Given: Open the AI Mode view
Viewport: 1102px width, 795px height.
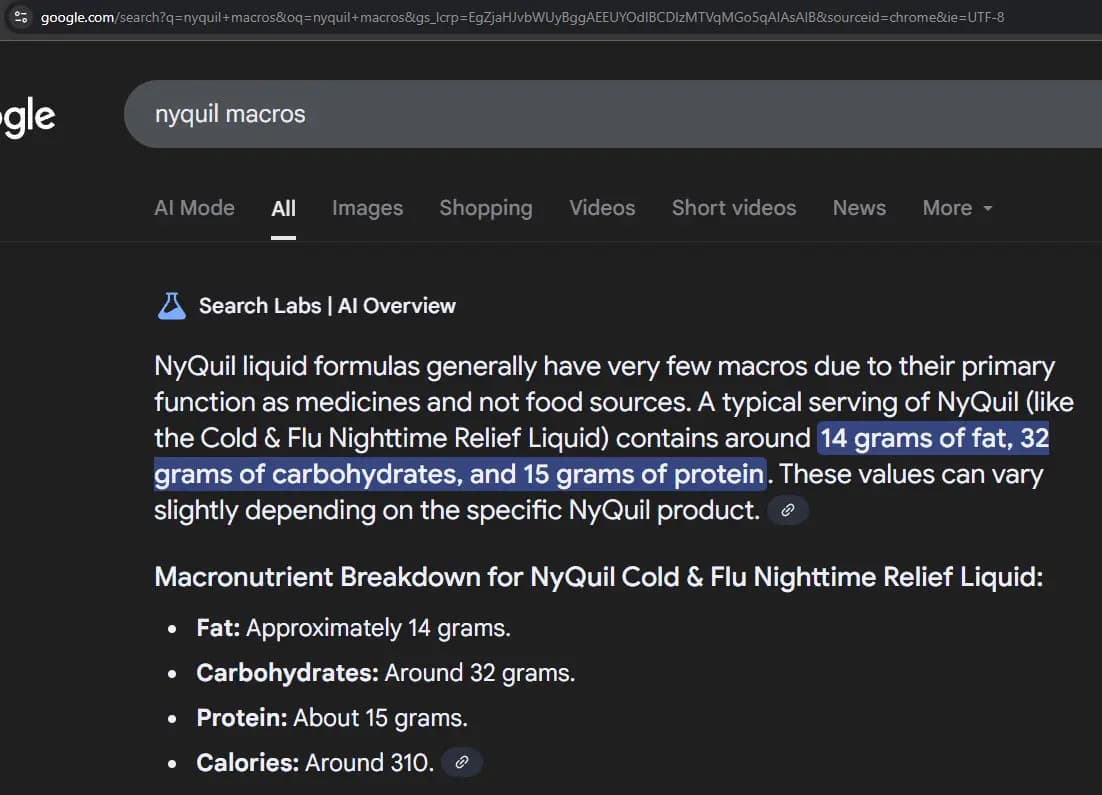Looking at the screenshot, I should point(194,208).
